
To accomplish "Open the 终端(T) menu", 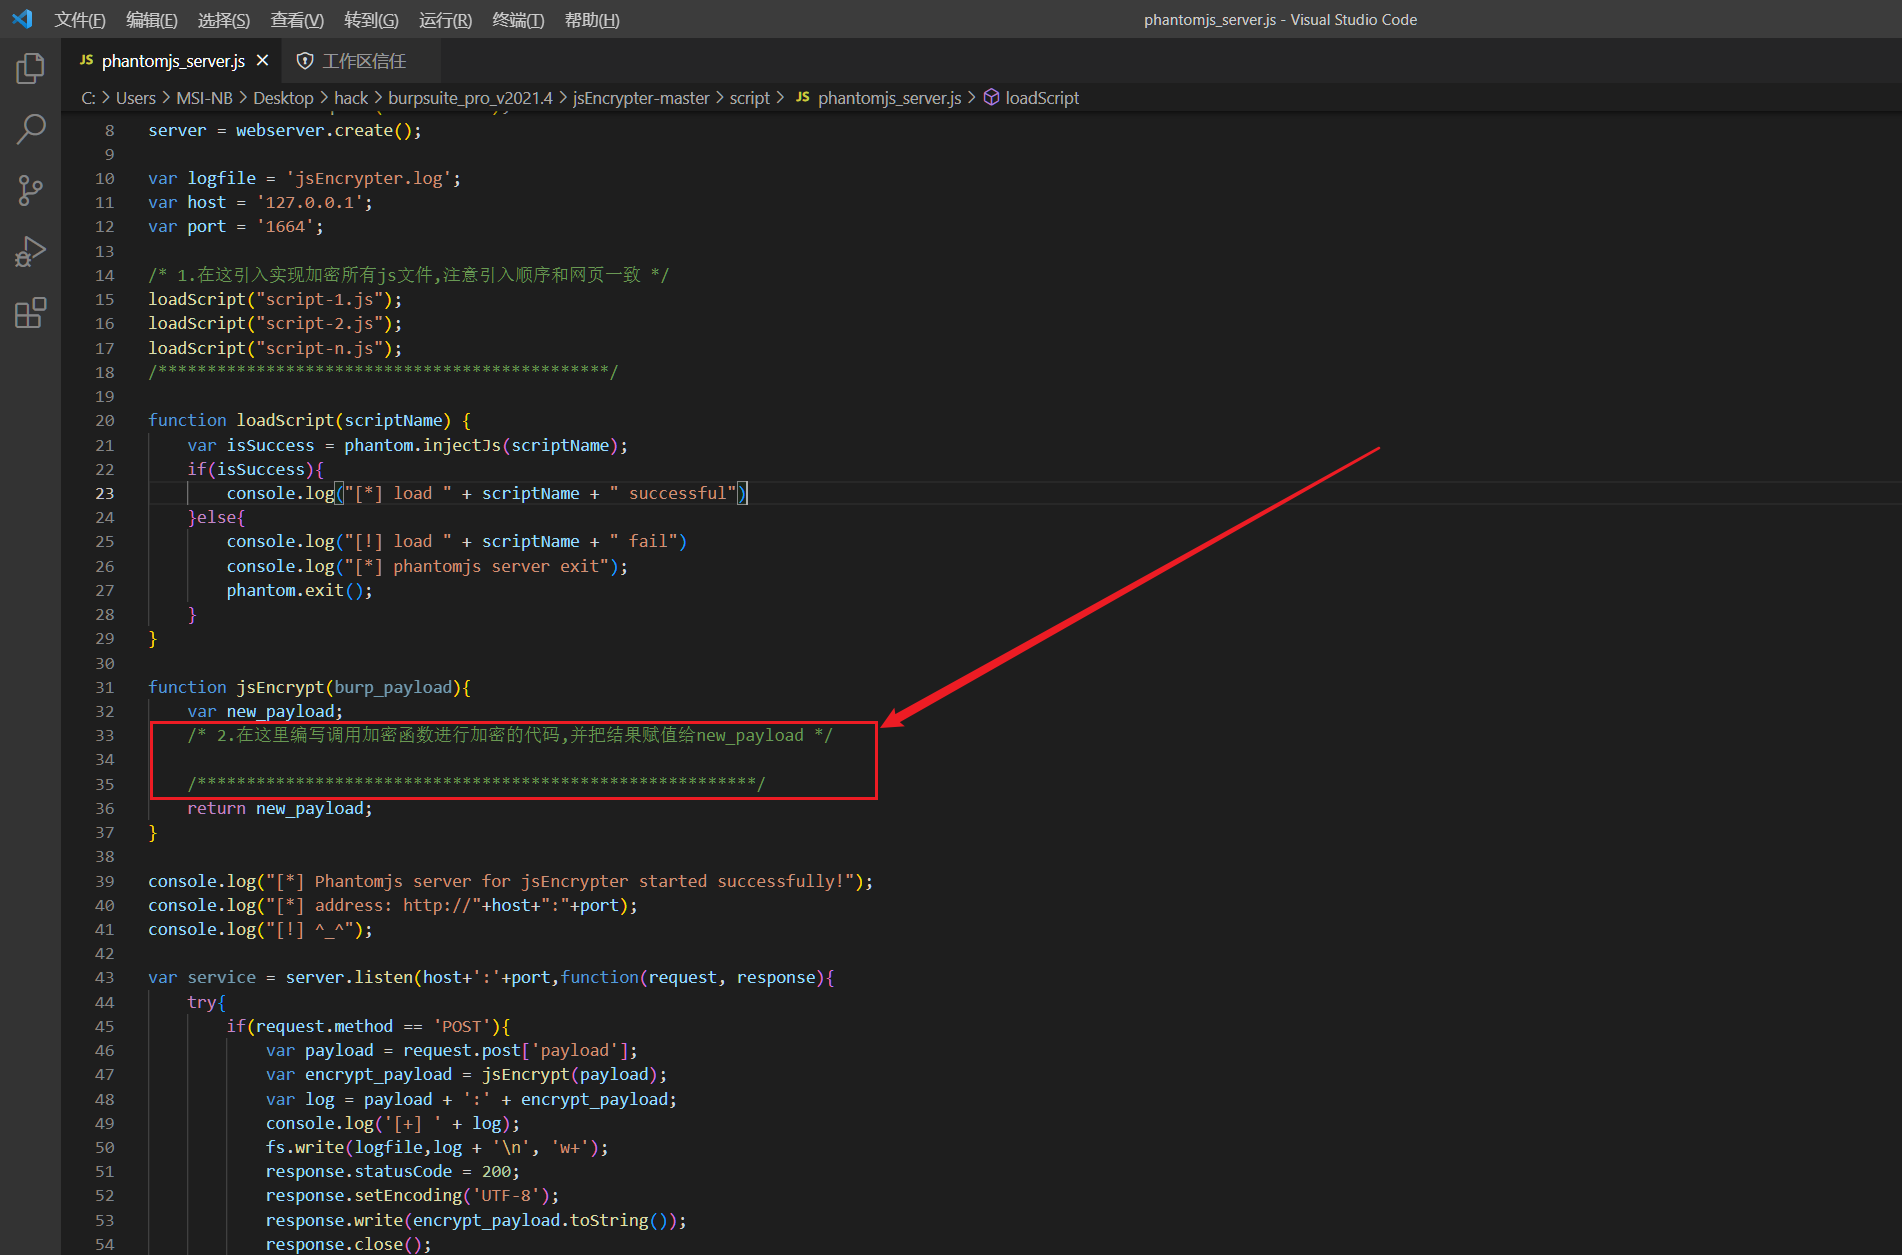I will click(518, 20).
